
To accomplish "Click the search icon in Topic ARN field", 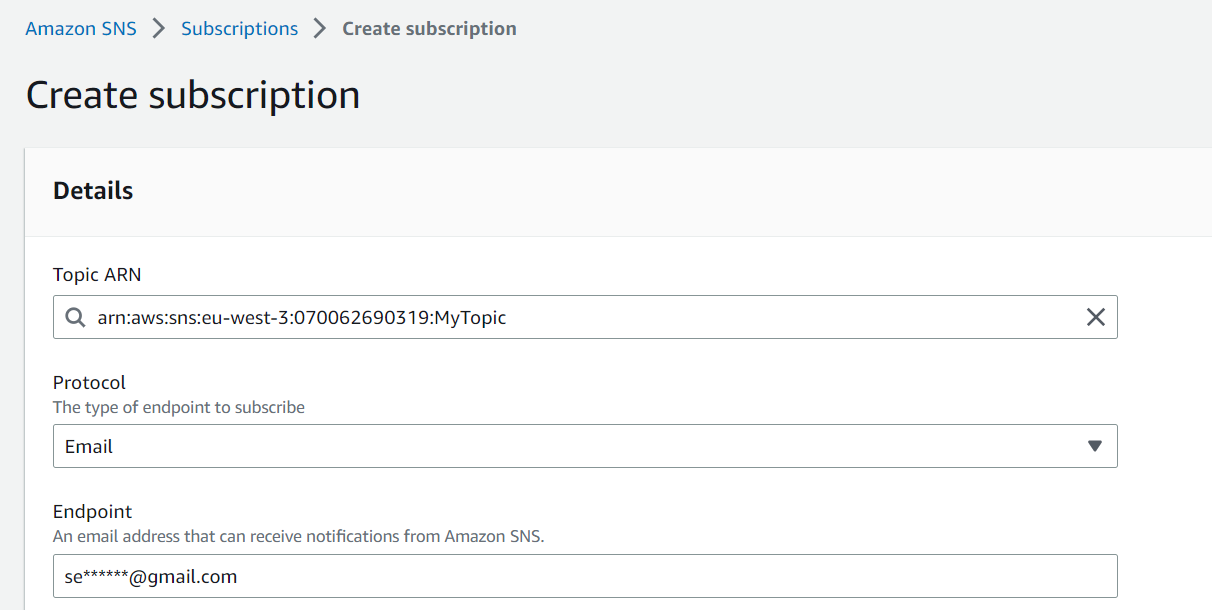I will pyautogui.click(x=75, y=318).
